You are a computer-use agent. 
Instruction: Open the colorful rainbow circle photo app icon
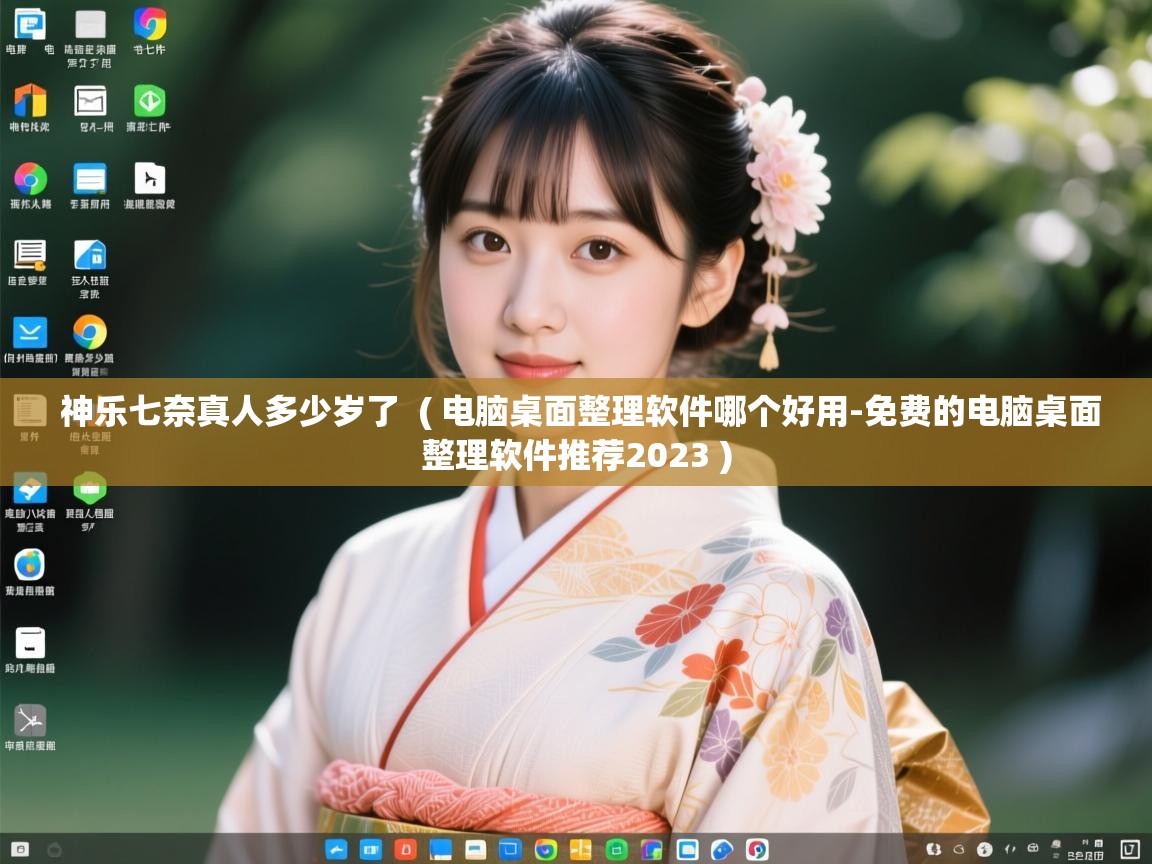(x=30, y=183)
